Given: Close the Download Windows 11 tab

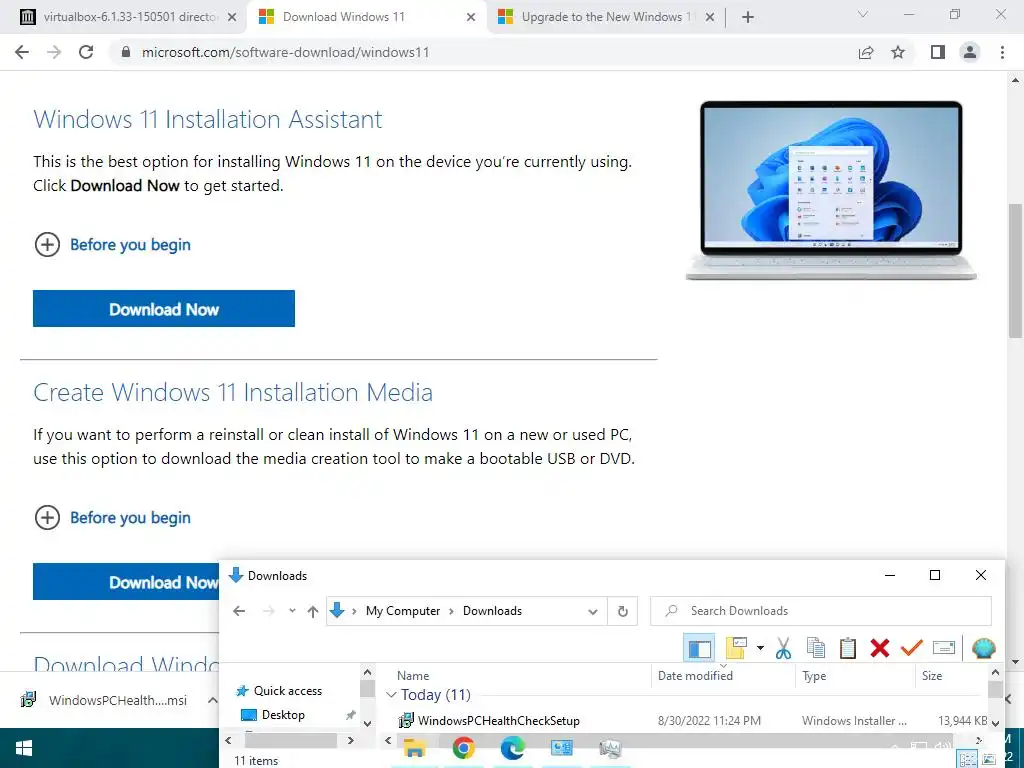Looking at the screenshot, I should [471, 18].
